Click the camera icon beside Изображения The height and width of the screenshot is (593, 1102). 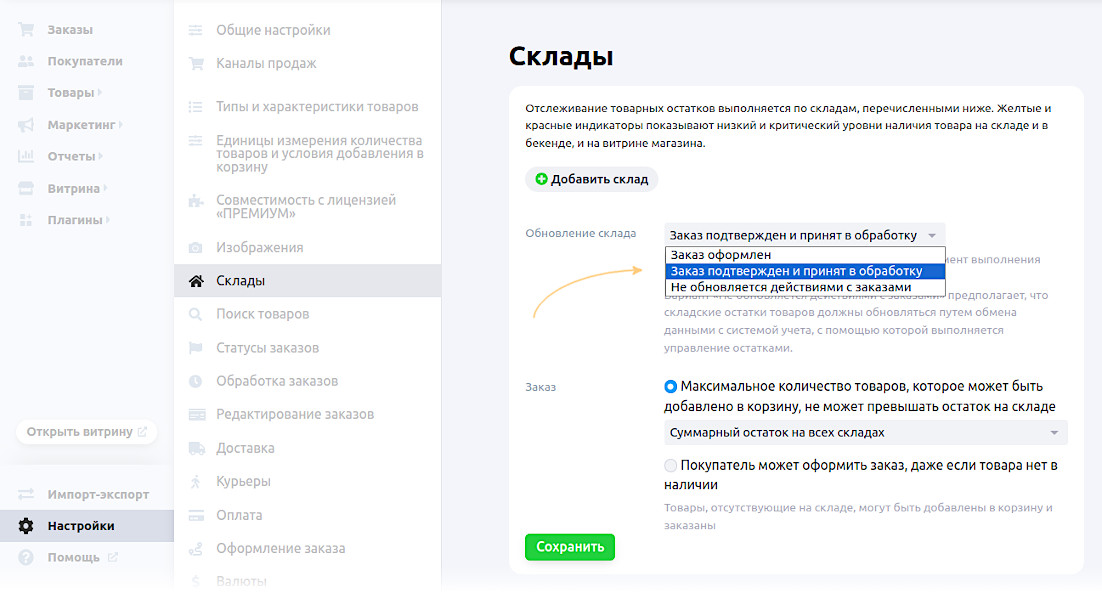click(x=196, y=247)
